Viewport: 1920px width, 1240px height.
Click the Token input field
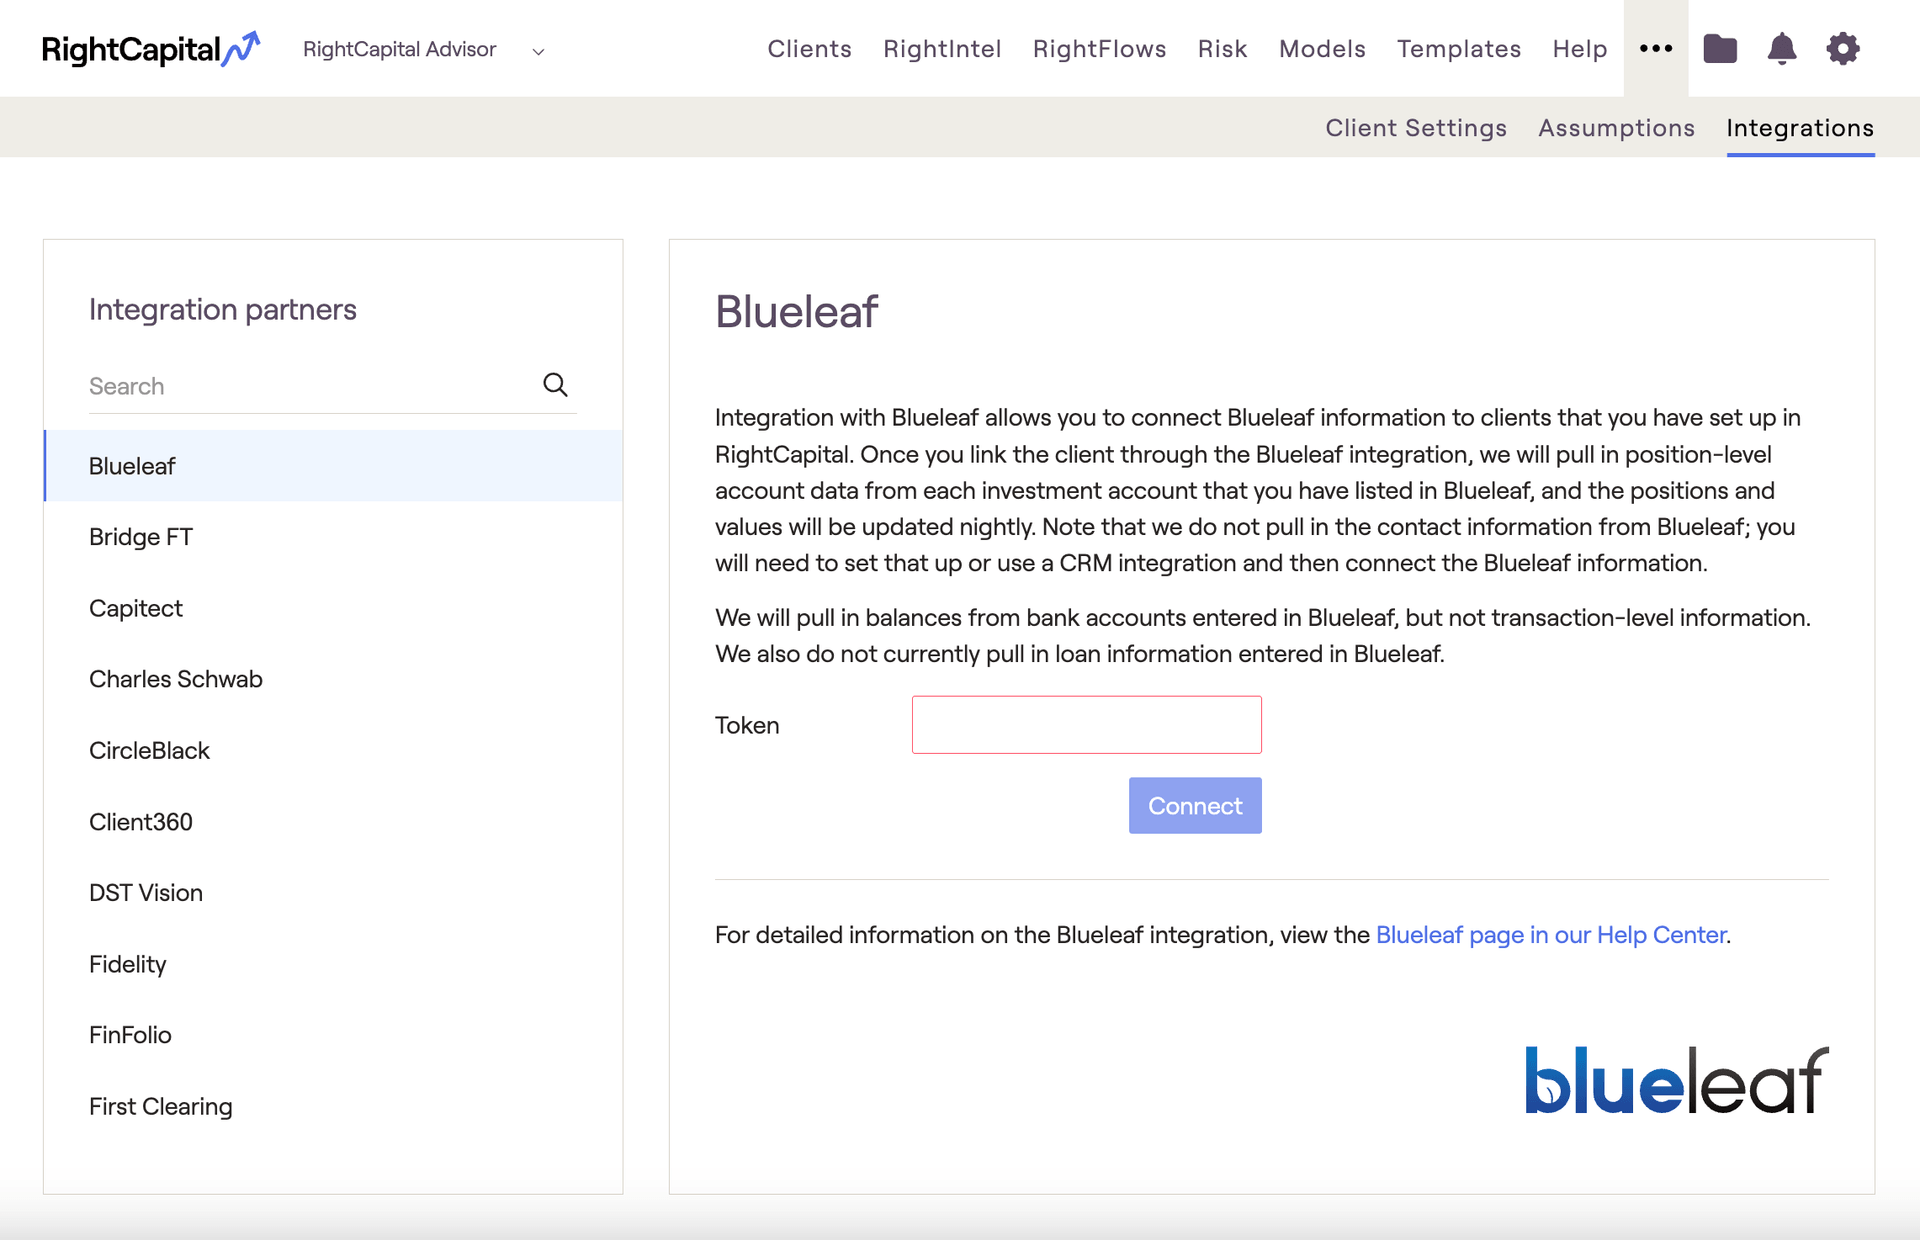coord(1086,725)
